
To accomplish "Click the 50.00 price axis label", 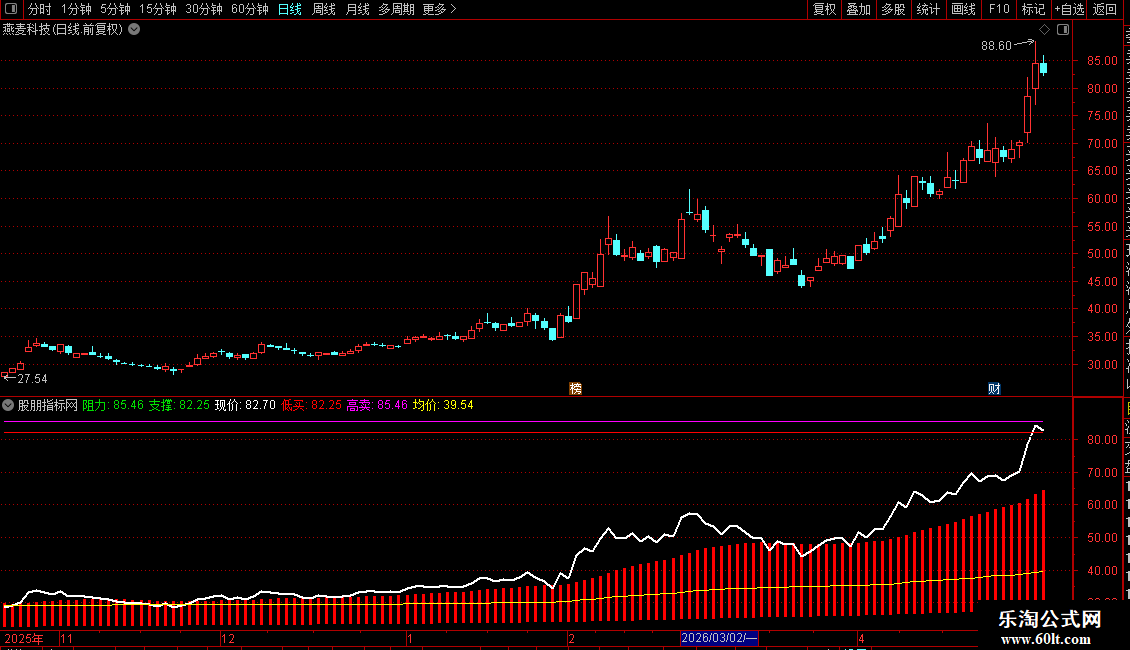I will pyautogui.click(x=1103, y=254).
